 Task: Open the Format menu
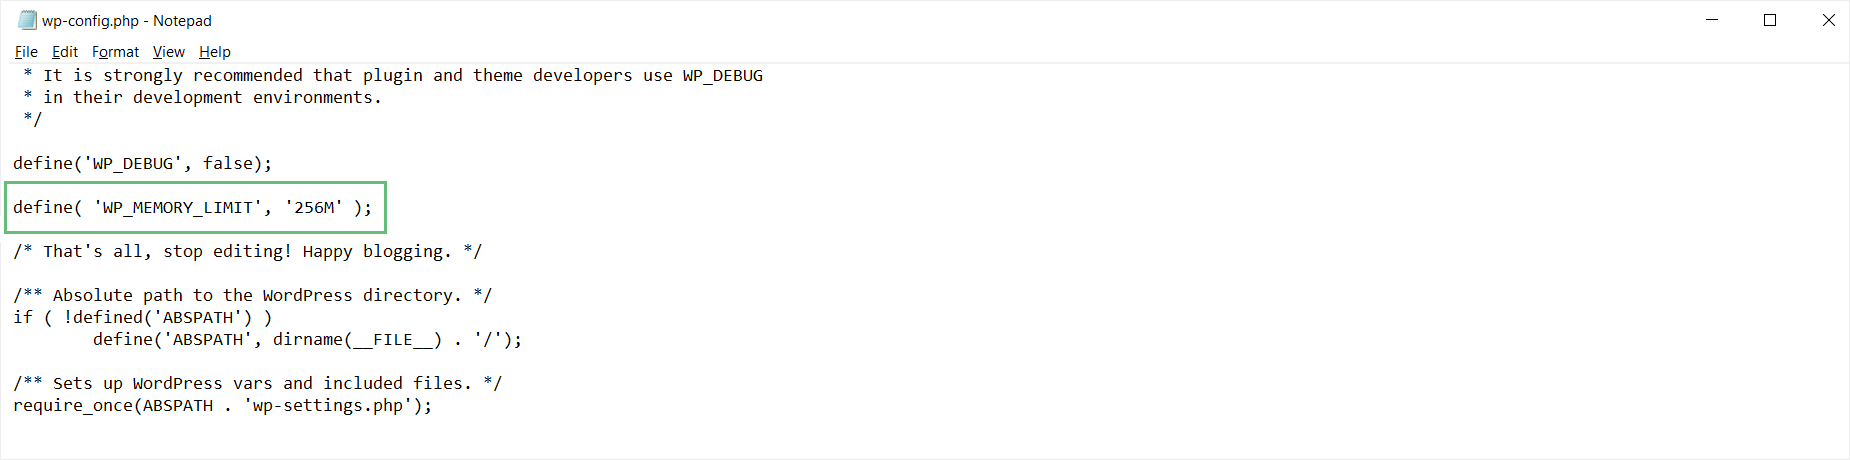click(115, 52)
